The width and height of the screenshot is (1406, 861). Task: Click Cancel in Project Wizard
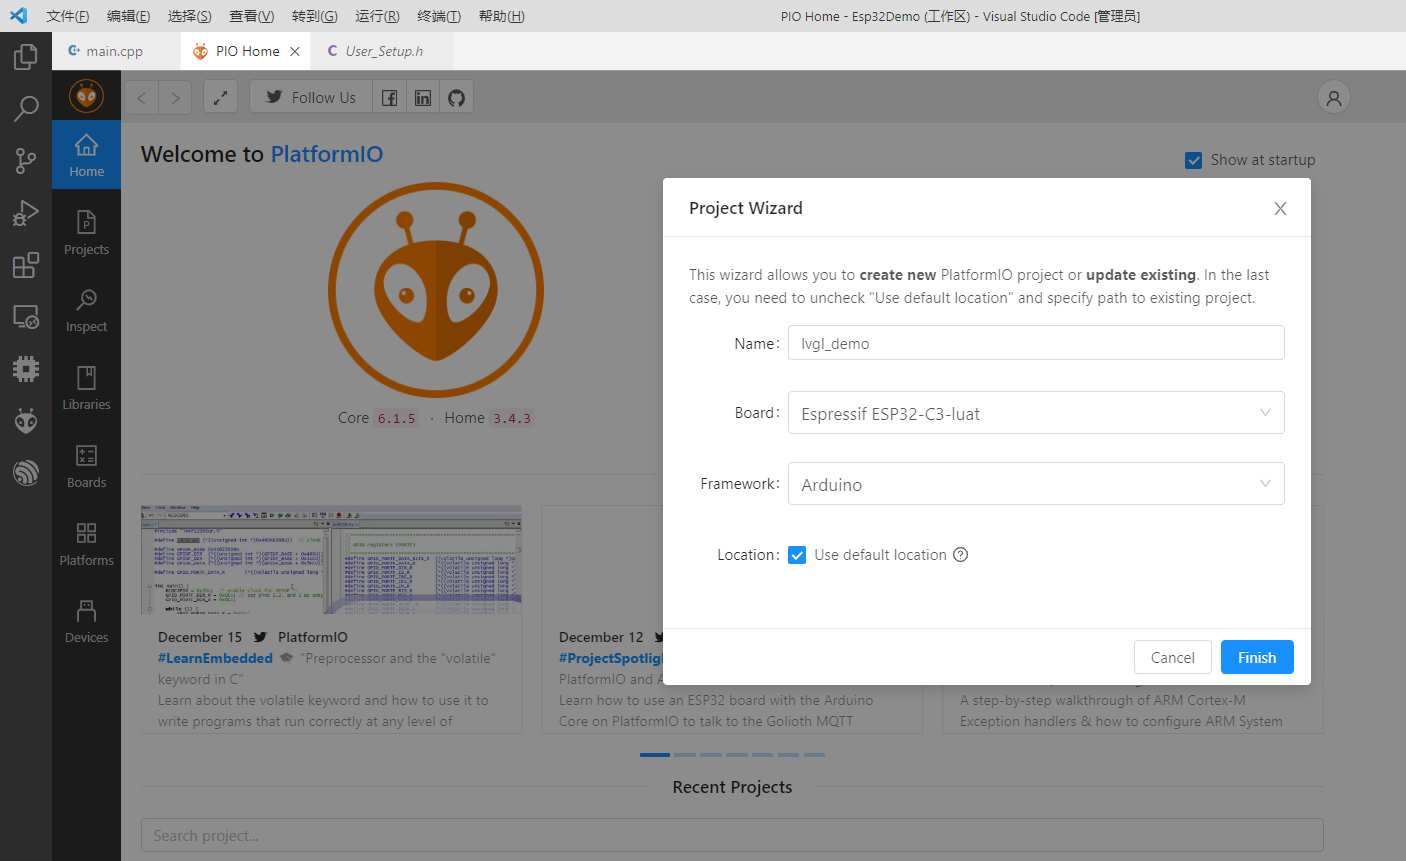pyautogui.click(x=1173, y=657)
